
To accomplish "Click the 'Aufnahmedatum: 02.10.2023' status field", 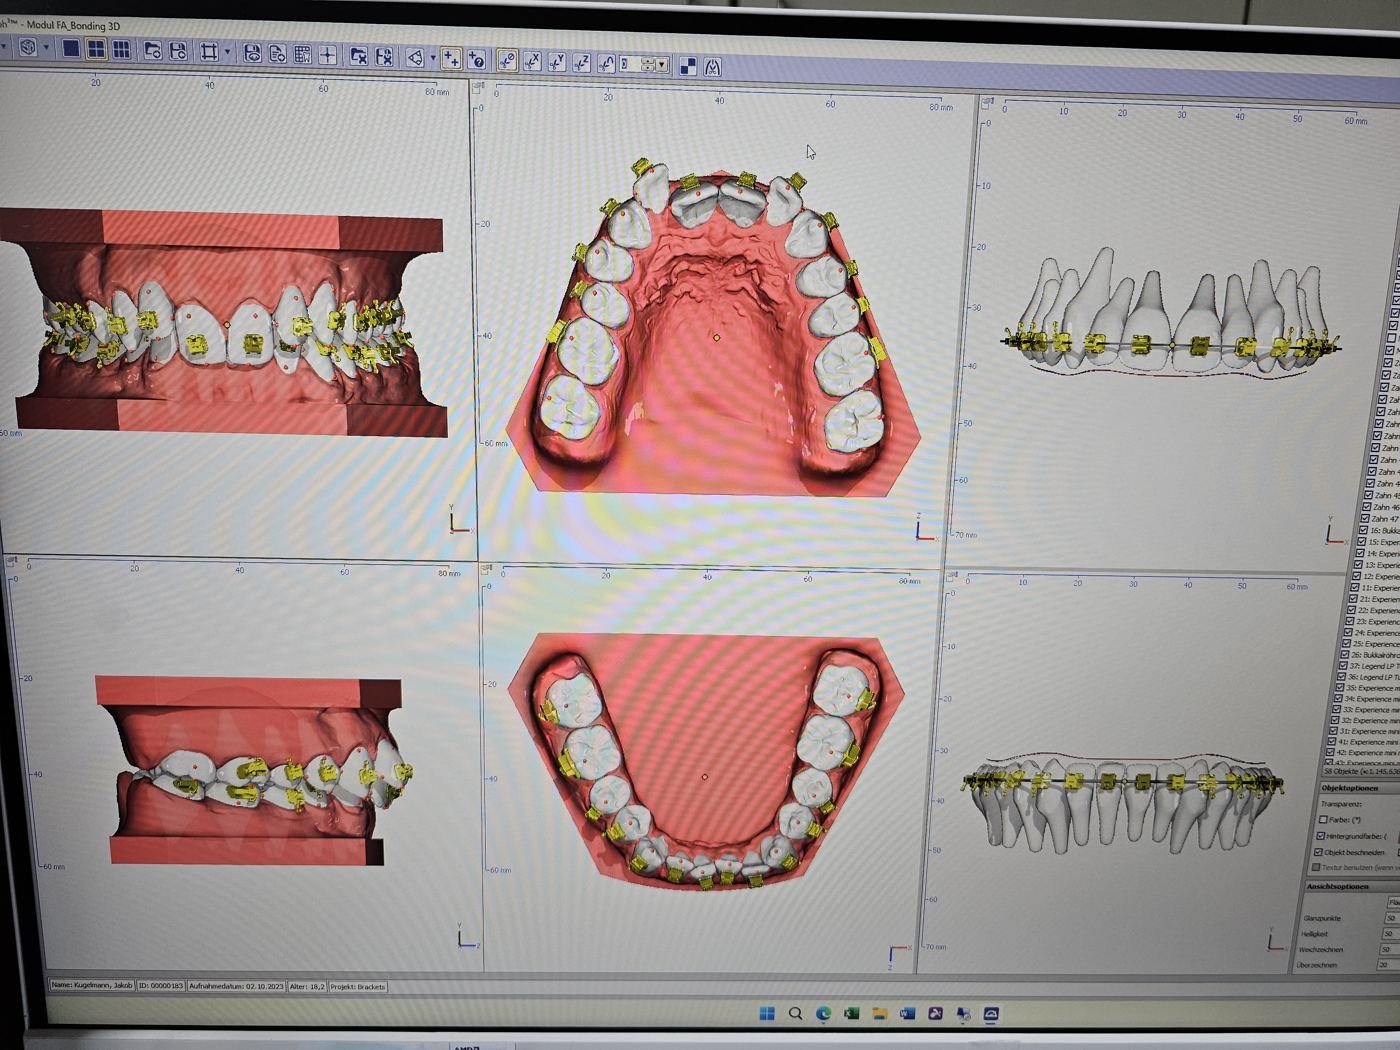I will pos(236,986).
